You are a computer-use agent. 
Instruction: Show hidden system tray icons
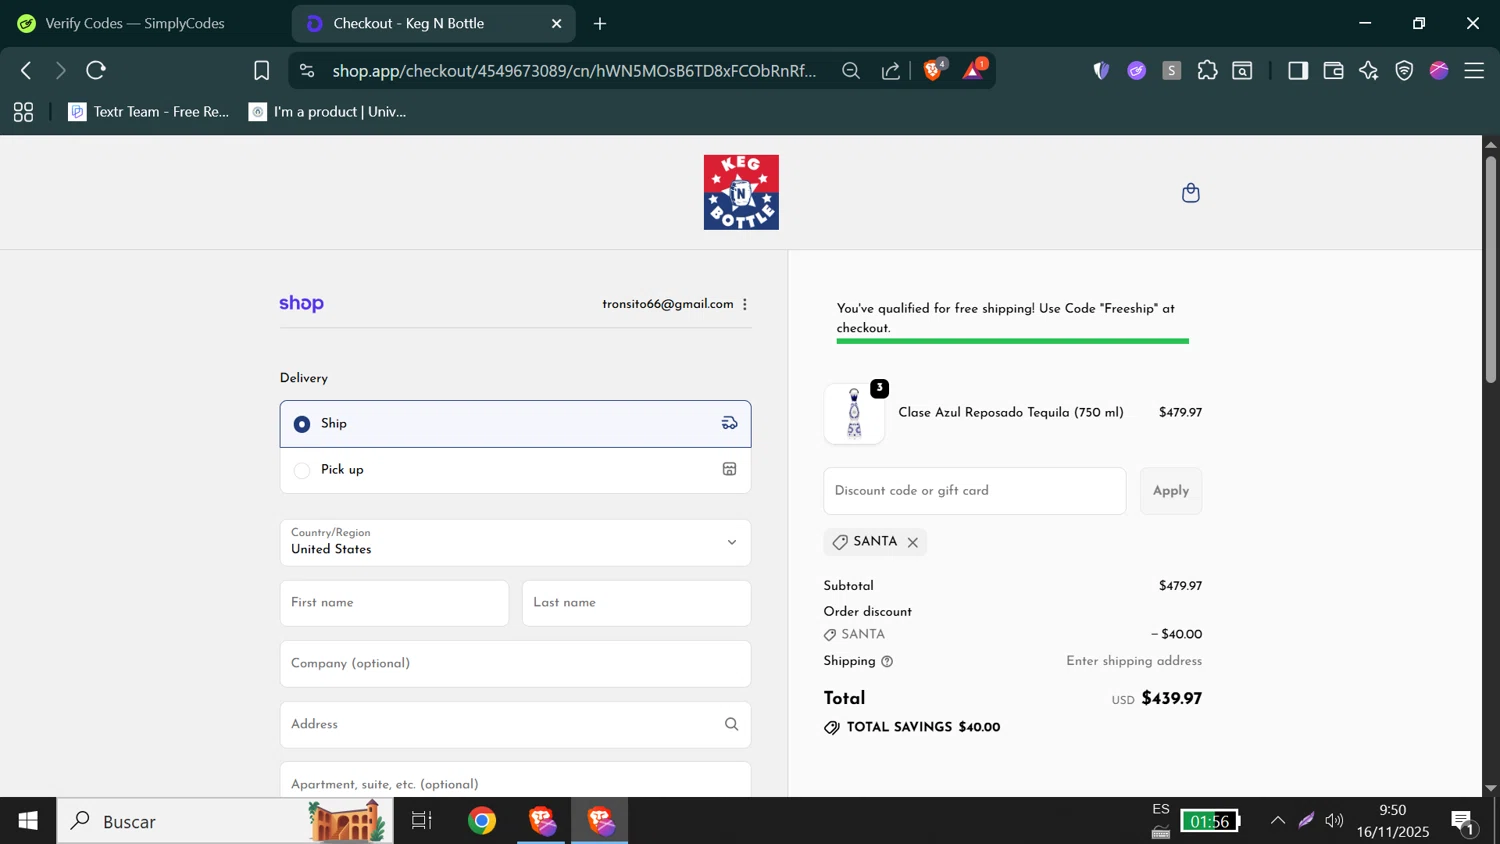click(1277, 821)
